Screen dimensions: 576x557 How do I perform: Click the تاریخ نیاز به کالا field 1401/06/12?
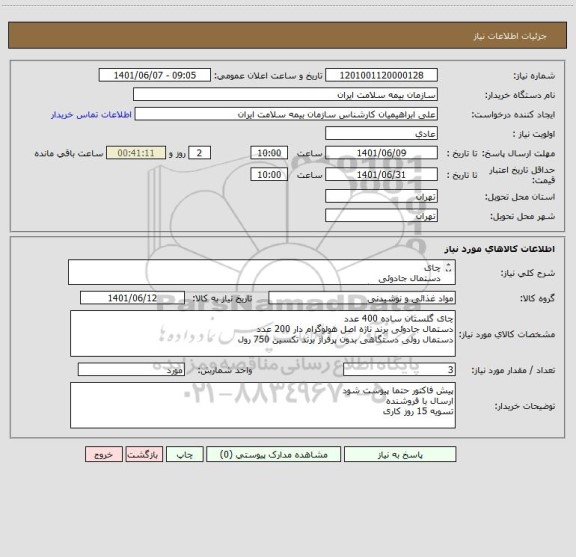[x=132, y=298]
